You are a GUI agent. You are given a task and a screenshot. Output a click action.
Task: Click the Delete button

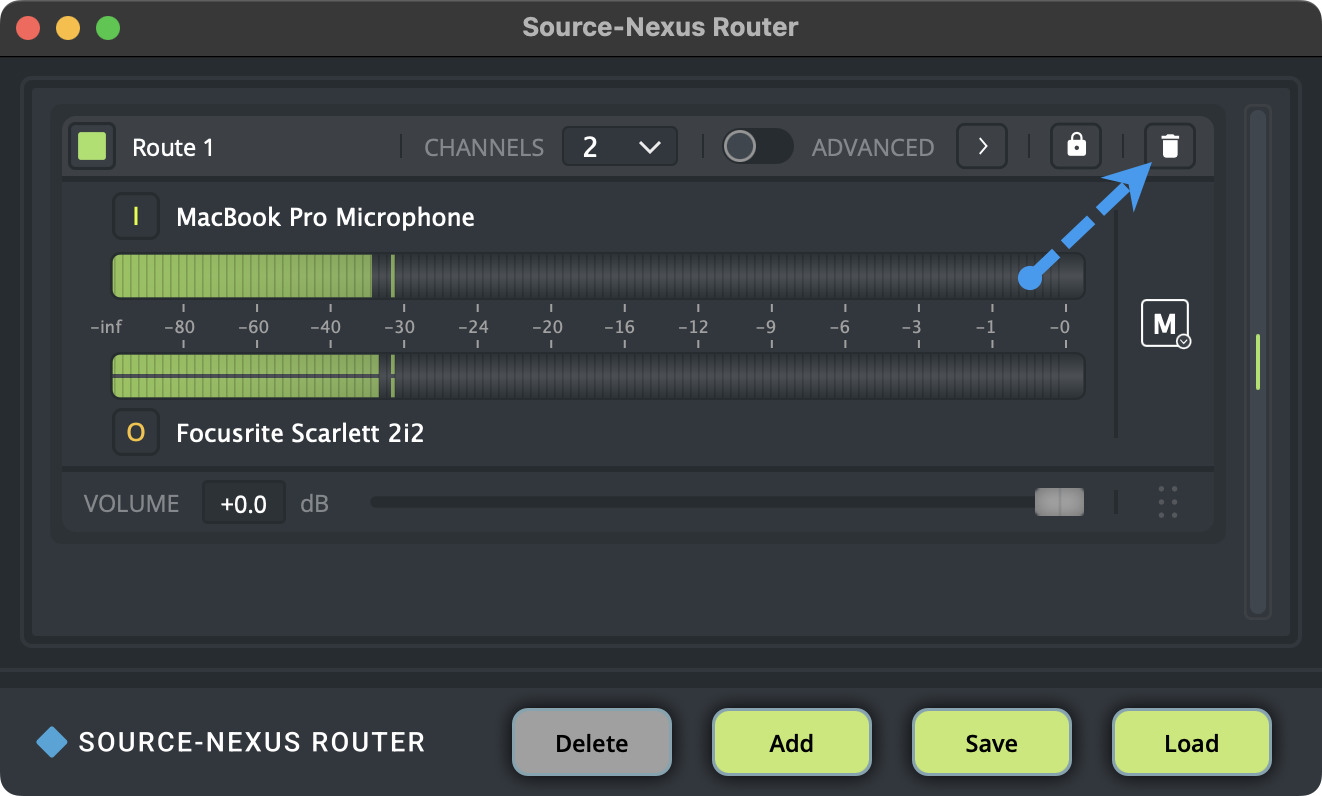tap(592, 743)
